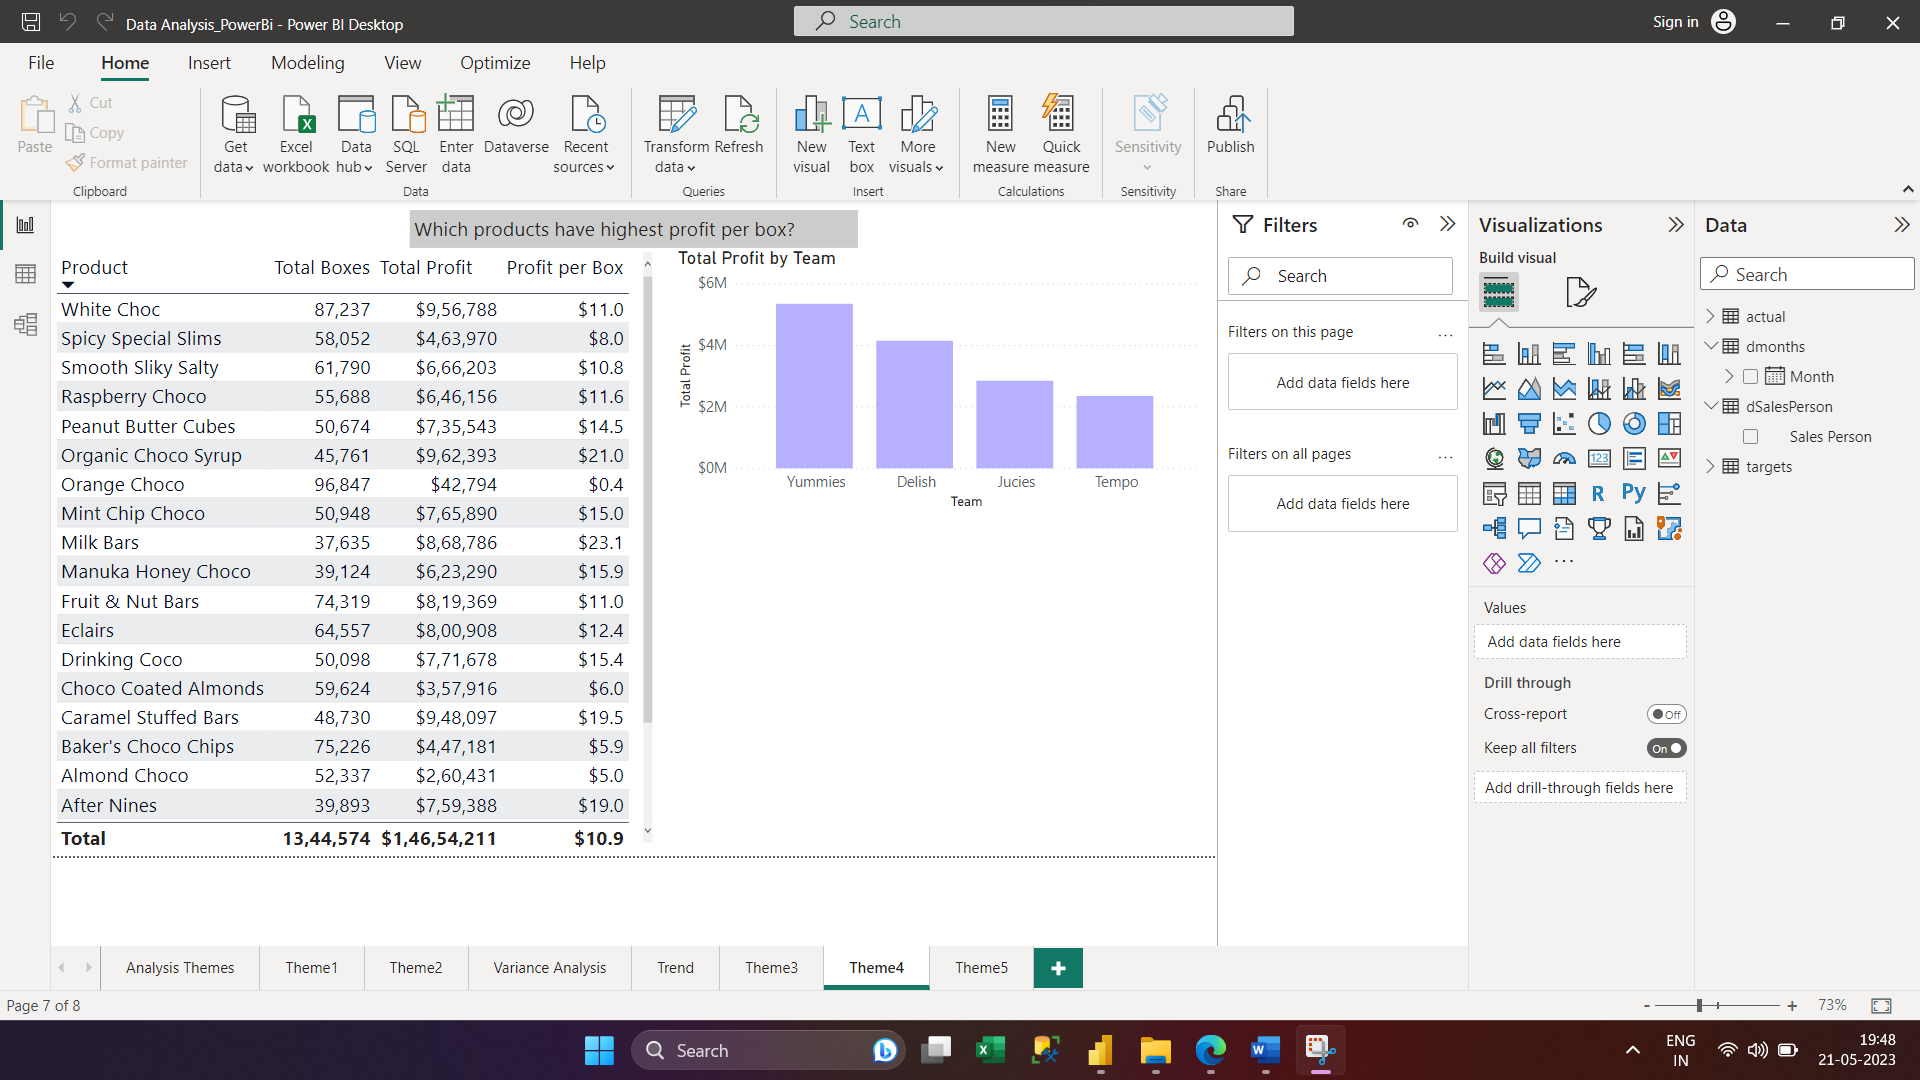Switch to Table view in left sidebar
Viewport: 1920px width, 1080px height.
tap(25, 274)
